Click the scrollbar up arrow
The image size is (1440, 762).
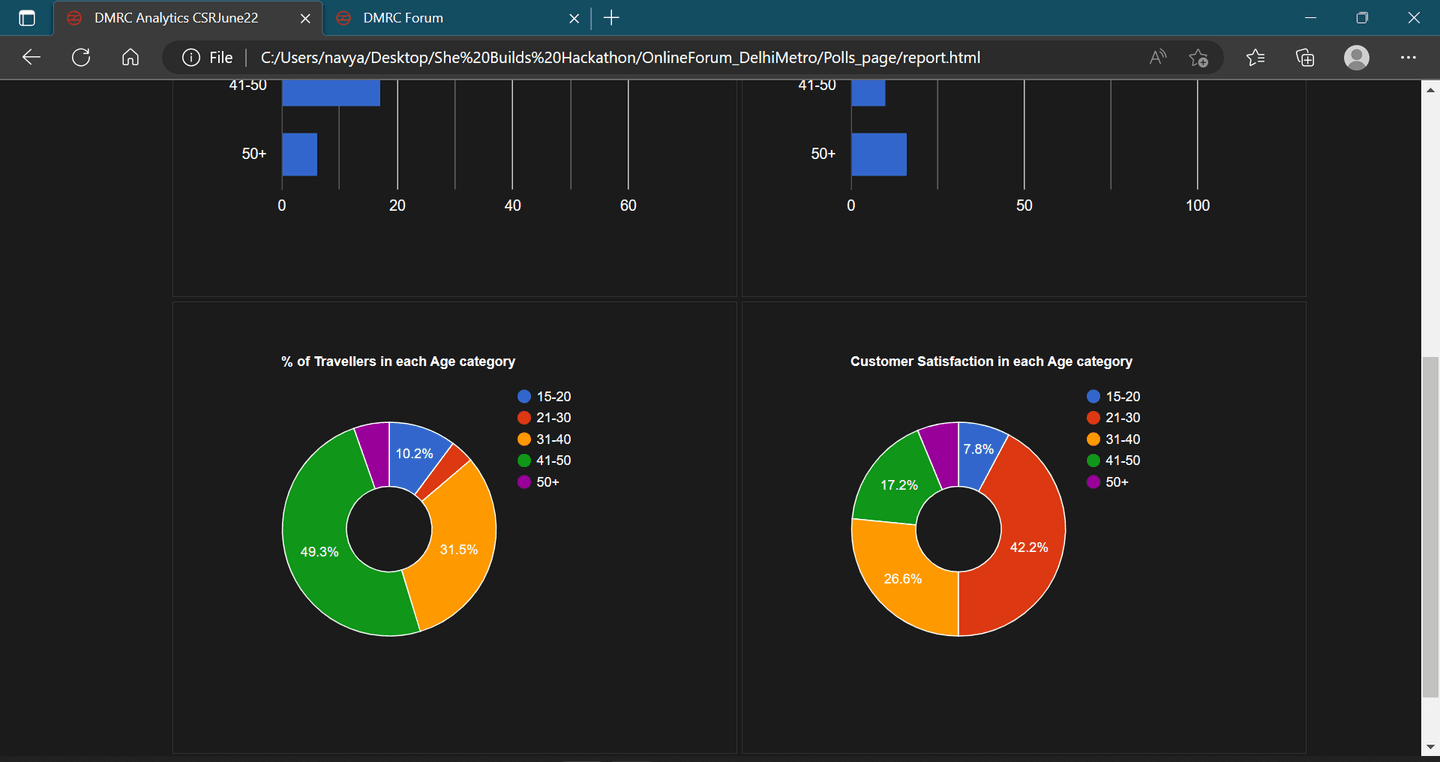[x=1430, y=88]
